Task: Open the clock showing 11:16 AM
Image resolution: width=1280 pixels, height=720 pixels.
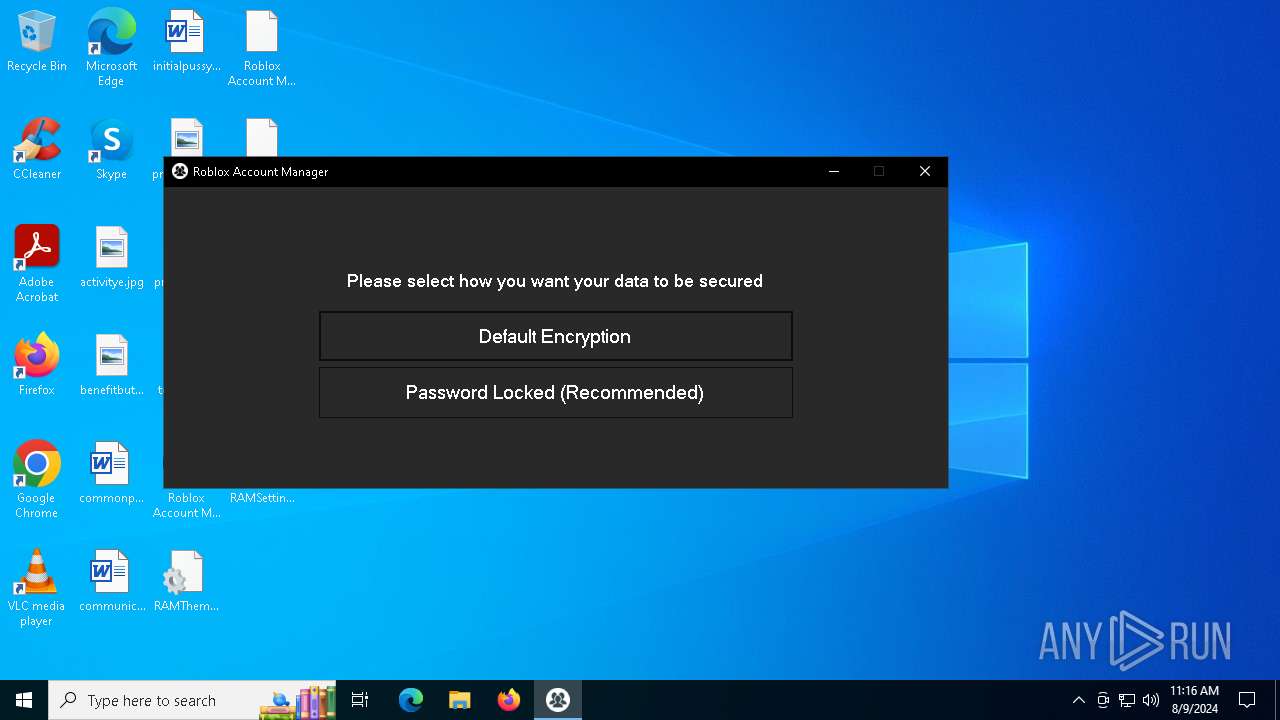Action: [x=1194, y=700]
